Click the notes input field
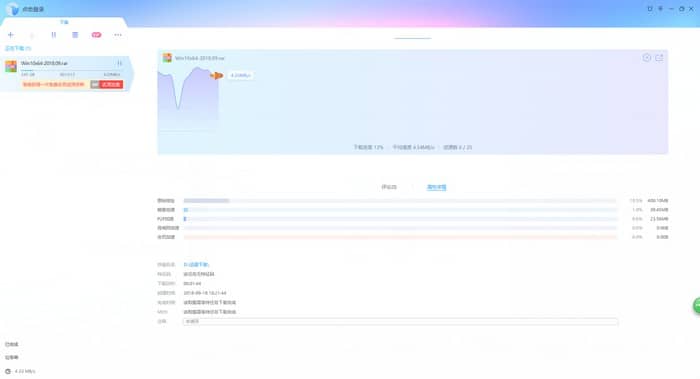 click(x=400, y=321)
